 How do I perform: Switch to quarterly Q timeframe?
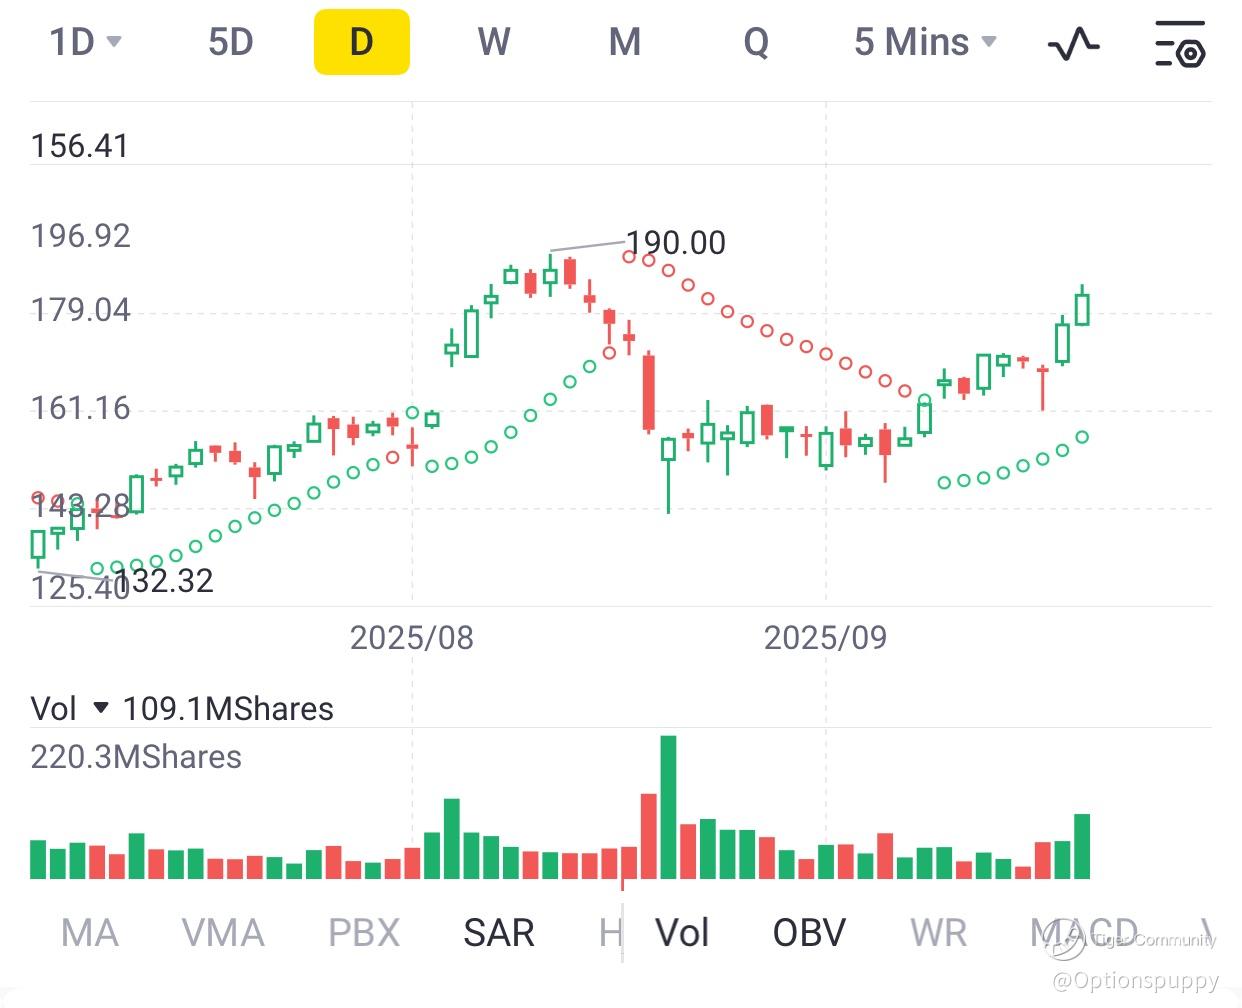tap(756, 43)
